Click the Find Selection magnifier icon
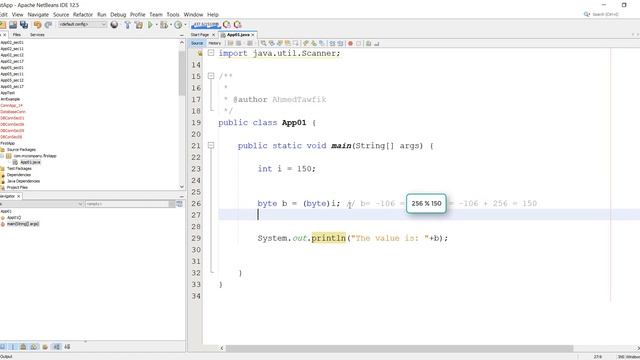This screenshot has height=360, width=640. [264, 43]
